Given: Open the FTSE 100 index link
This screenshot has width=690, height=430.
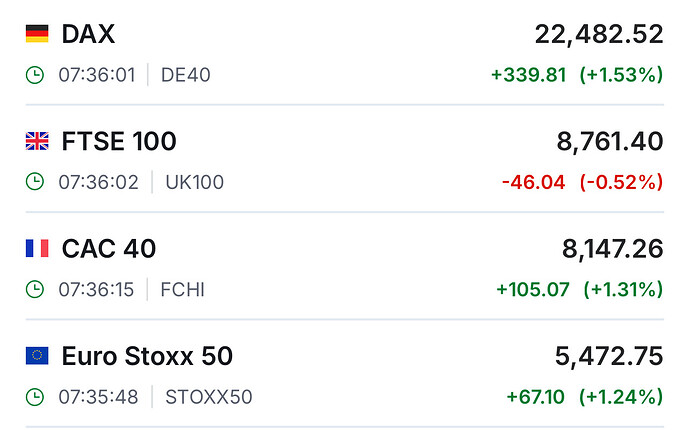Looking at the screenshot, I should click(119, 142).
